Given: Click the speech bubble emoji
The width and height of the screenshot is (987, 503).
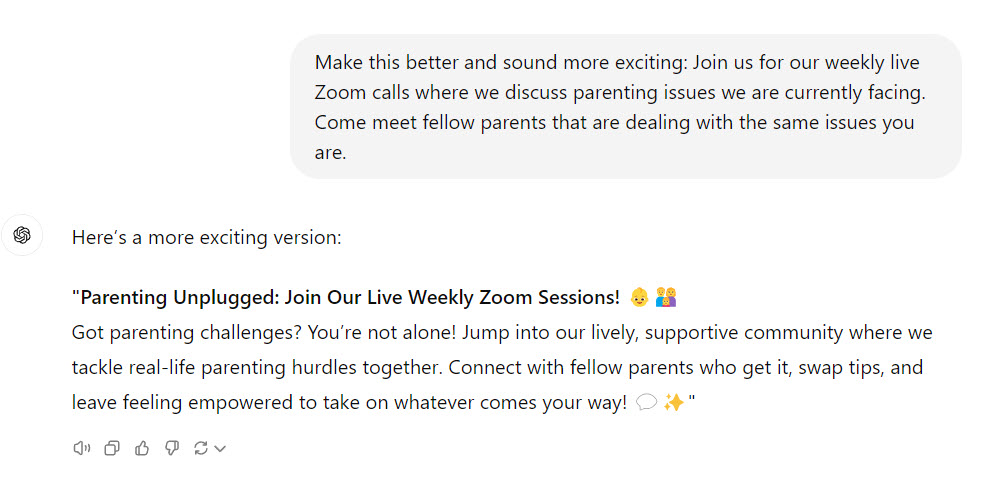Looking at the screenshot, I should [x=646, y=402].
